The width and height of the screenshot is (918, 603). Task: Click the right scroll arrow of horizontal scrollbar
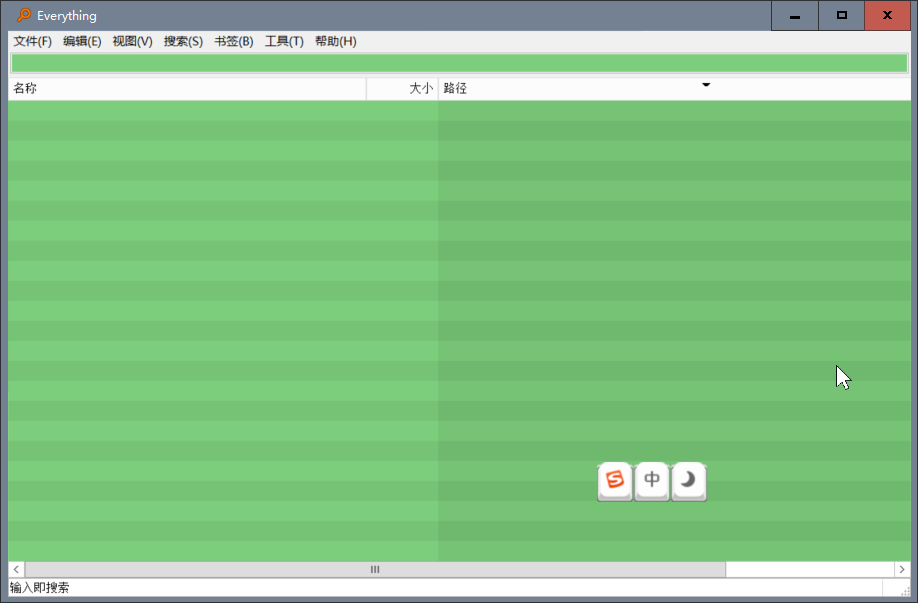(902, 569)
